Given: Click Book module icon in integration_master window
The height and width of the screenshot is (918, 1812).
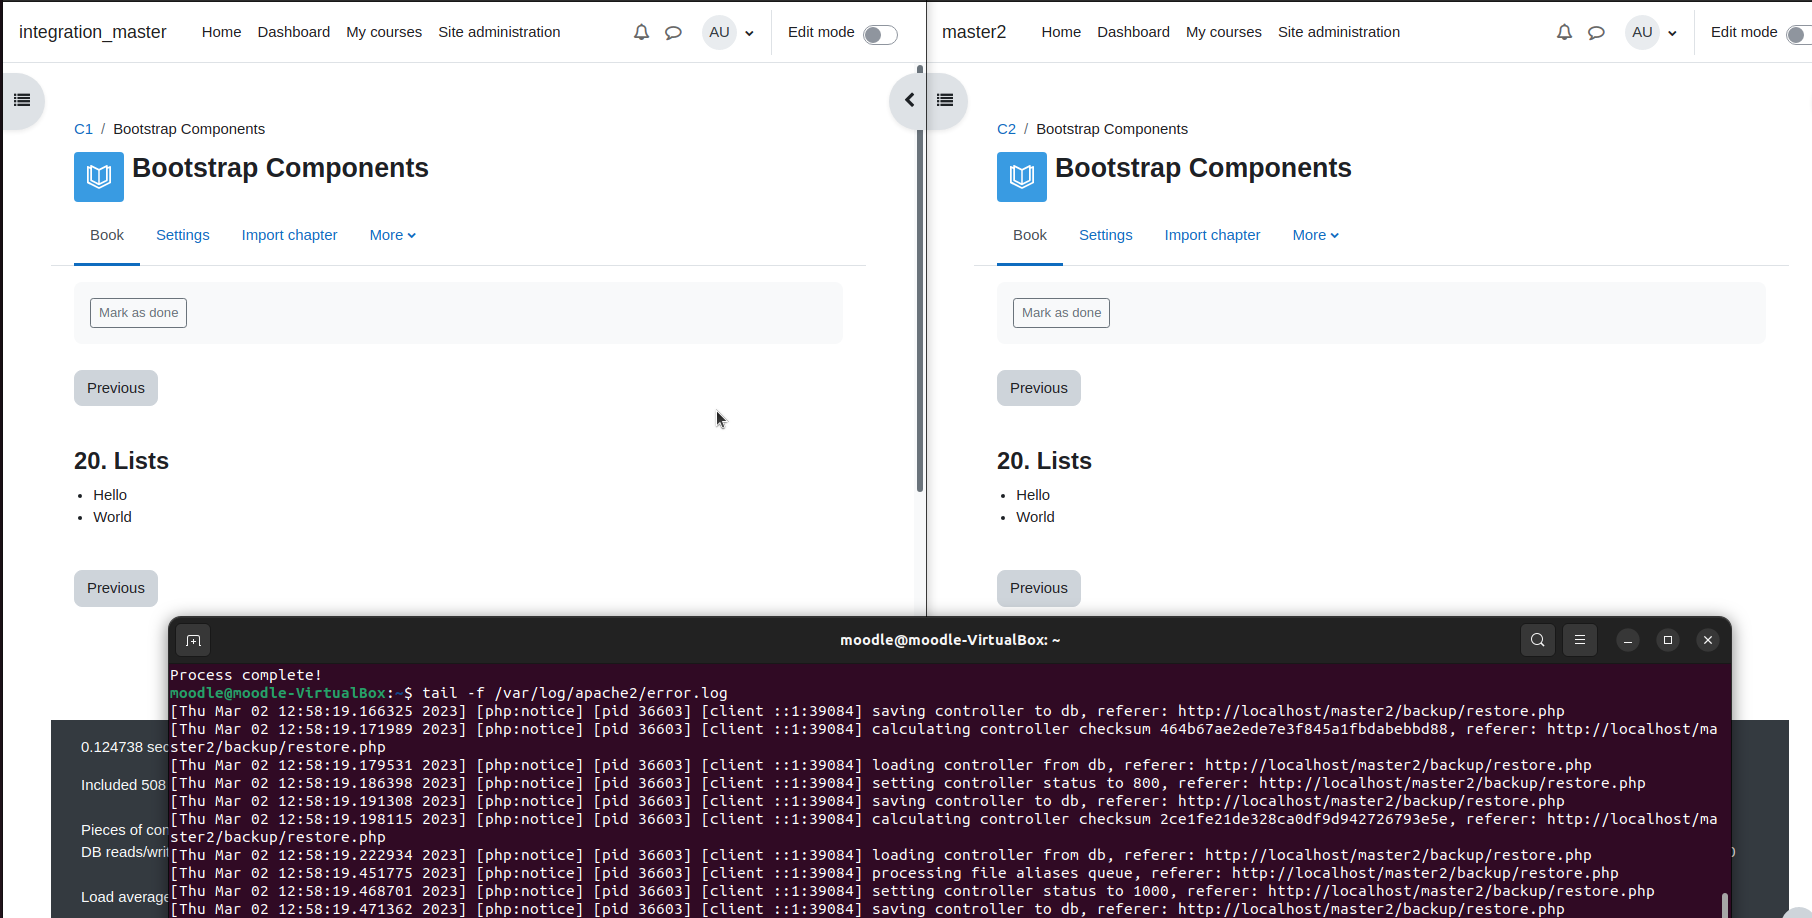Looking at the screenshot, I should tap(99, 177).
